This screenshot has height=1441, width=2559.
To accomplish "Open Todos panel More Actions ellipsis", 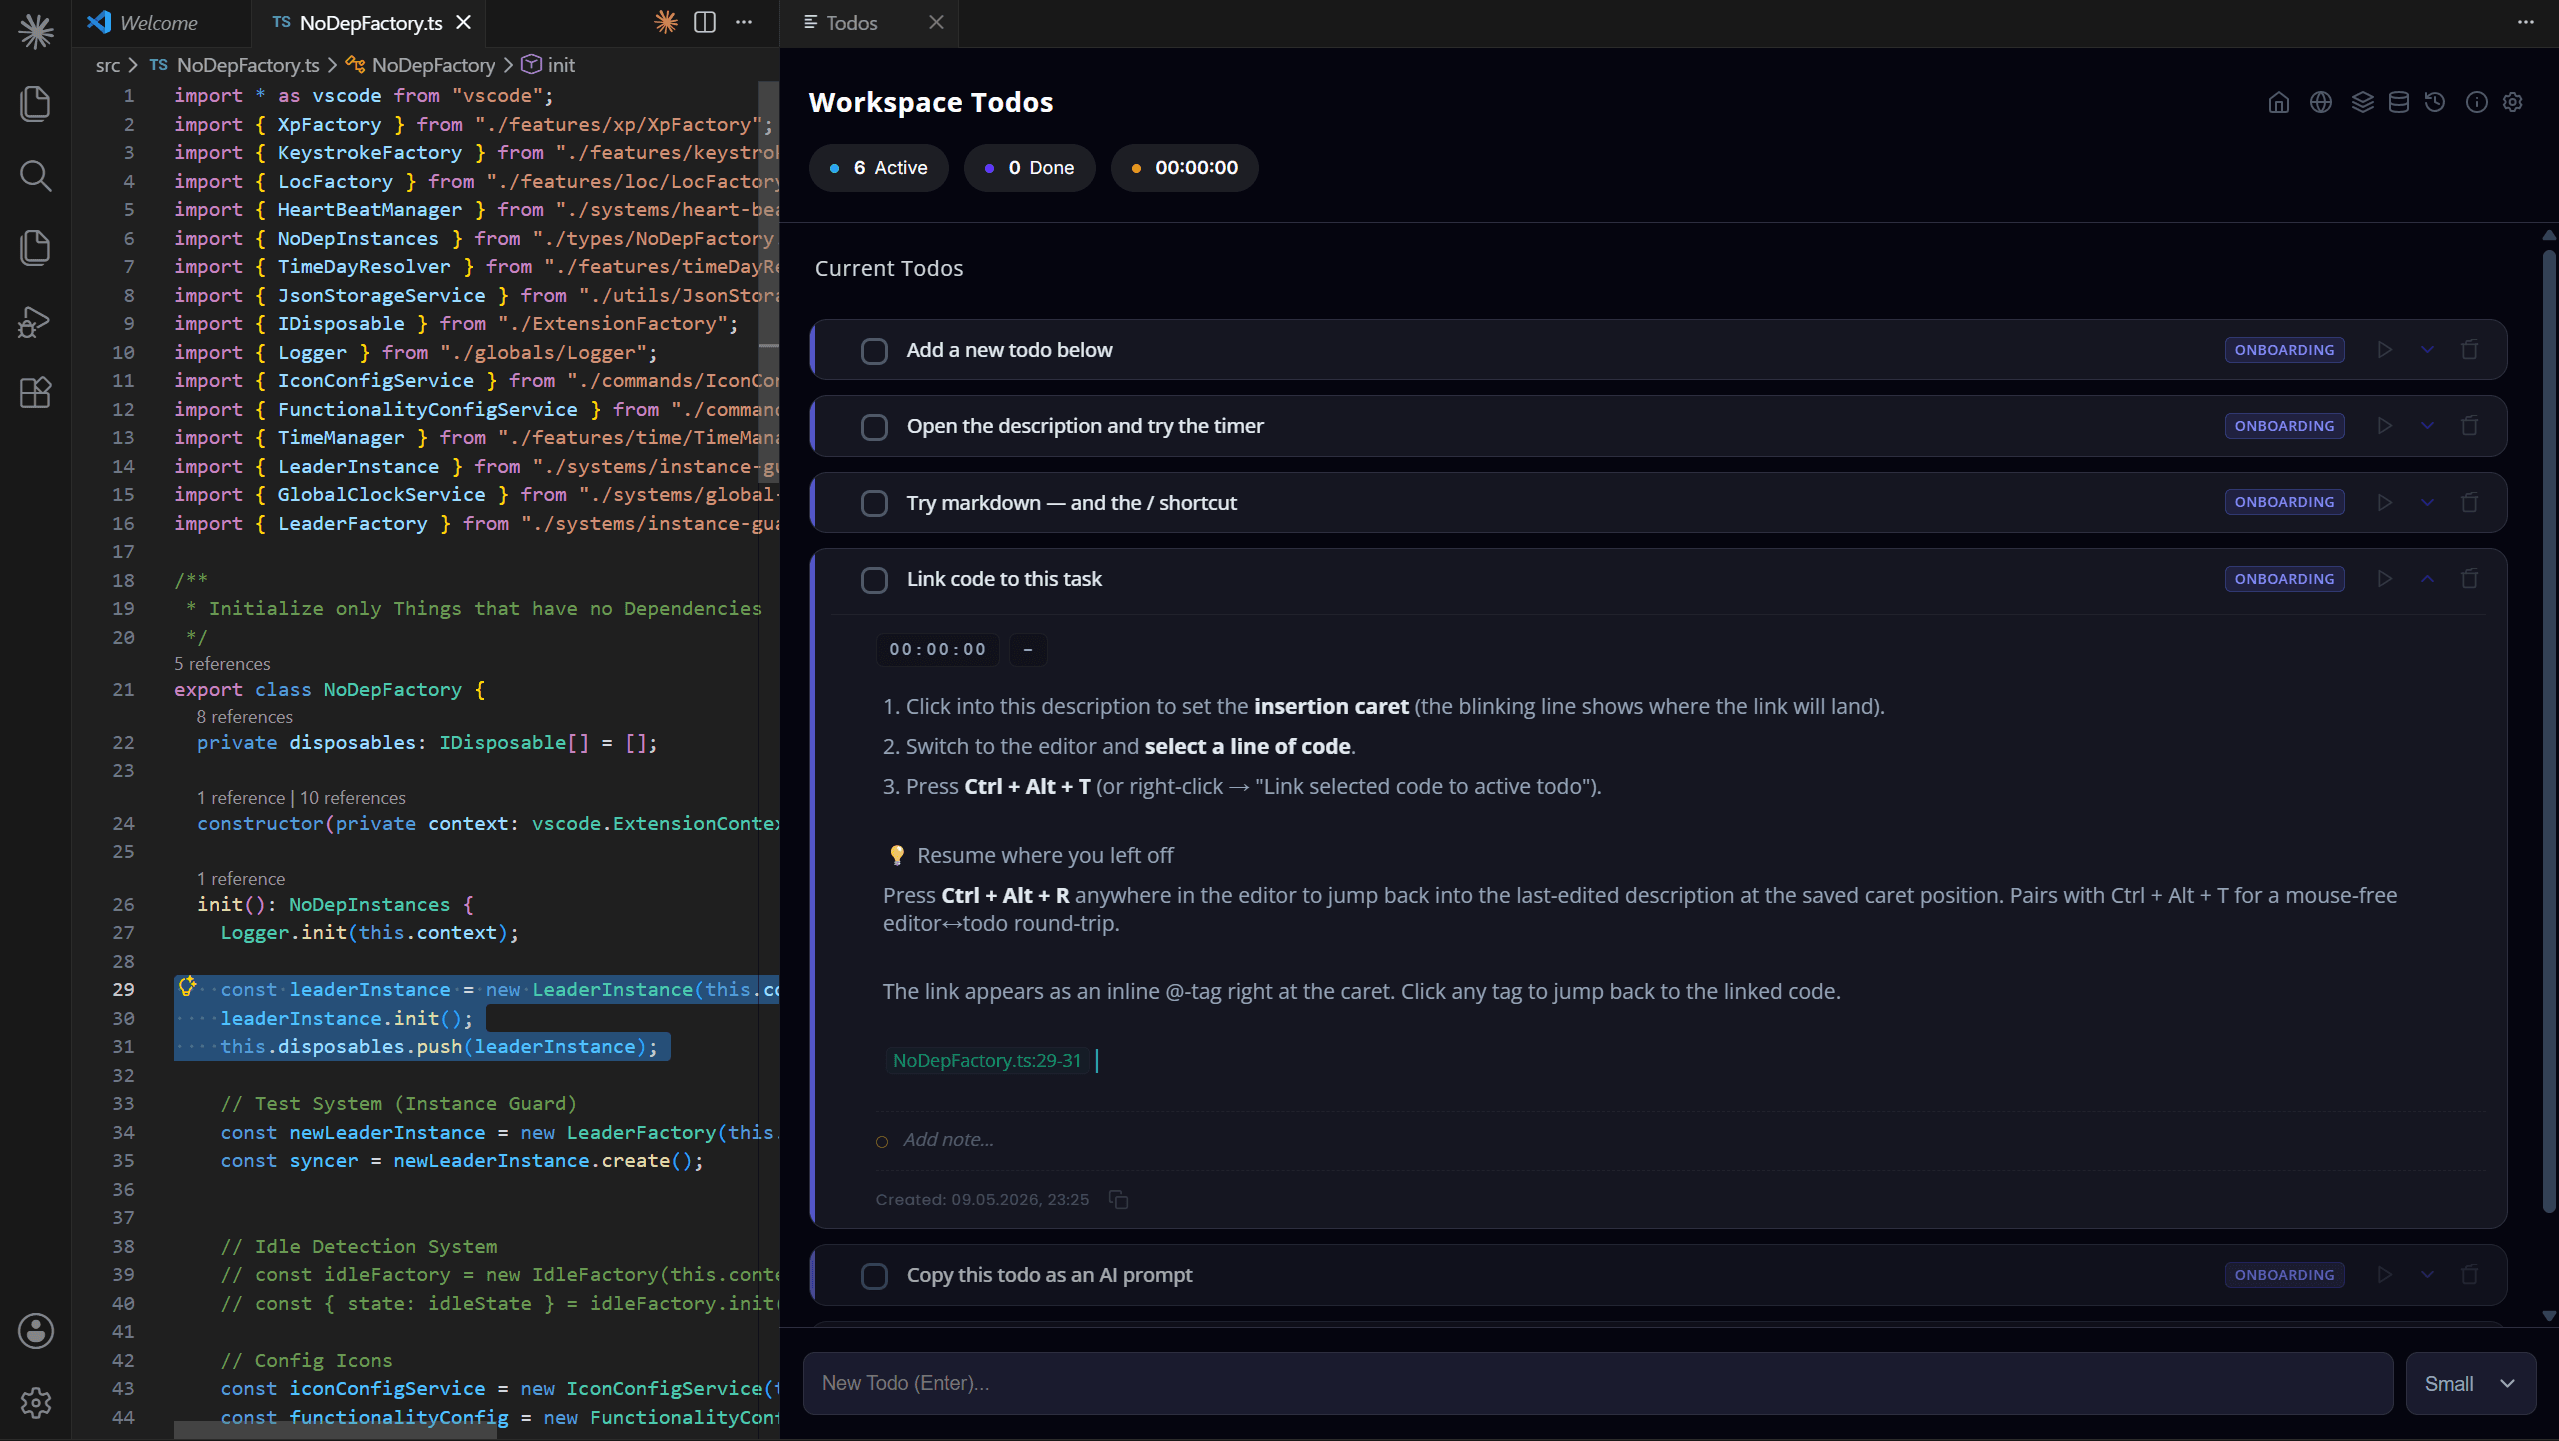I will point(2525,22).
